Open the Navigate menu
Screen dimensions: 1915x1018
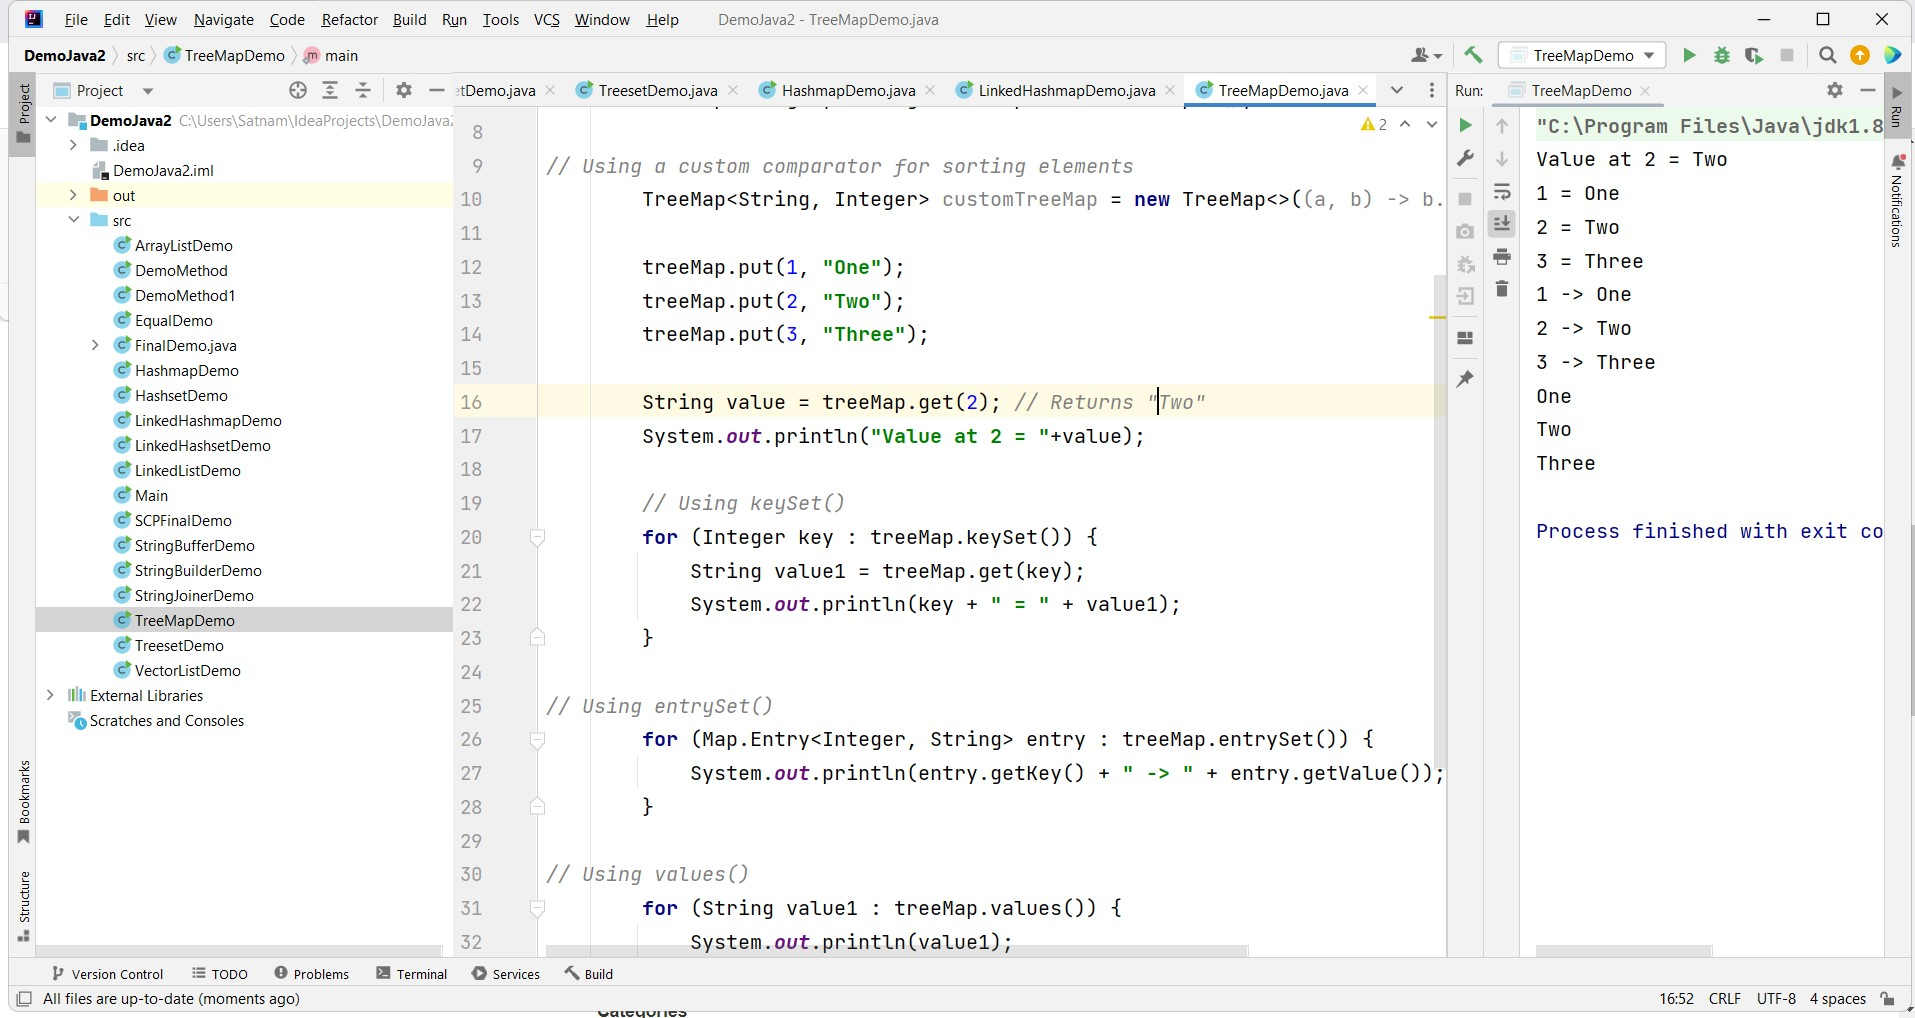coord(223,20)
